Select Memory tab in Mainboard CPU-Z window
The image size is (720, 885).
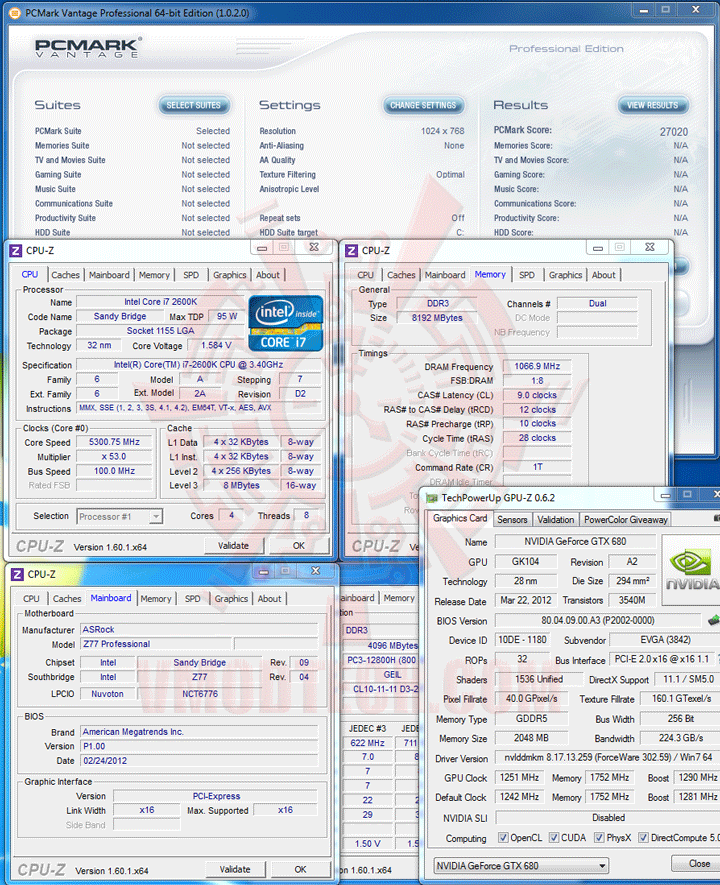pos(156,598)
